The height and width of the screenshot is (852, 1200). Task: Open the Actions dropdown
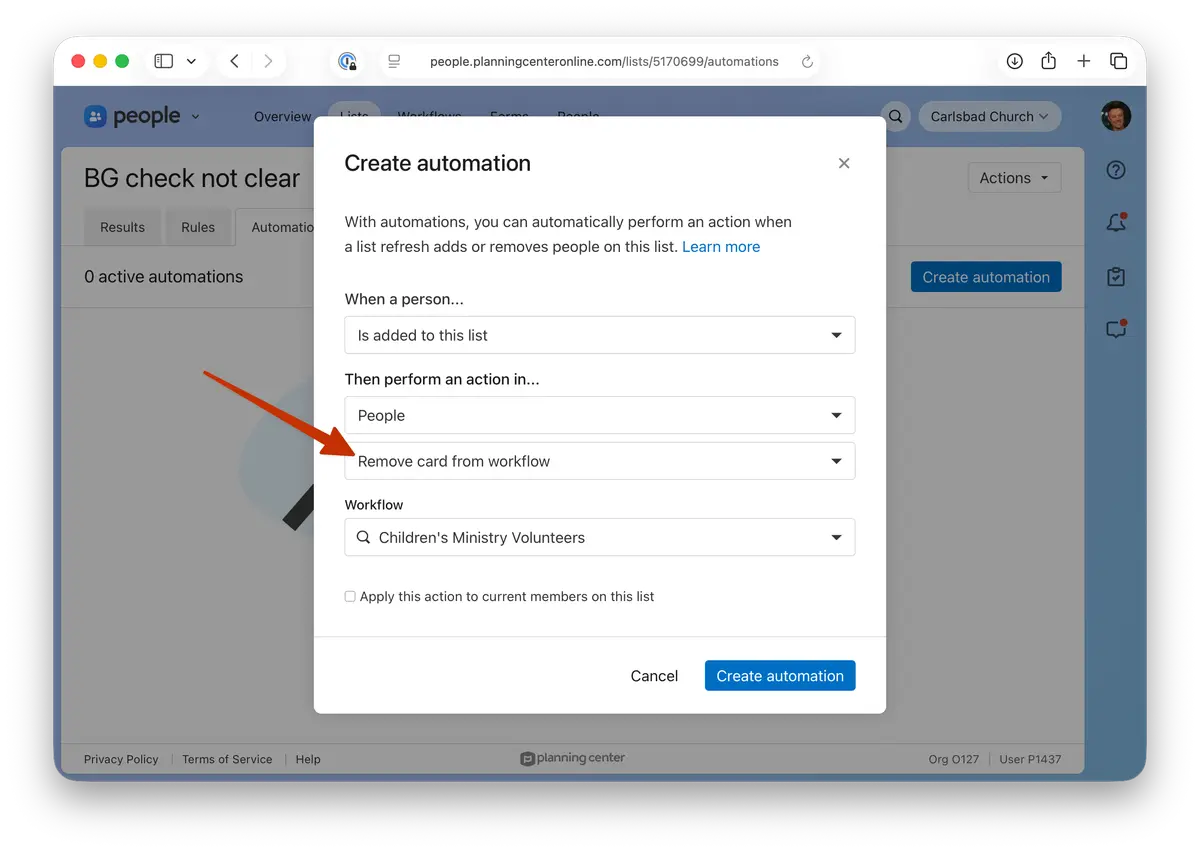(x=1014, y=178)
